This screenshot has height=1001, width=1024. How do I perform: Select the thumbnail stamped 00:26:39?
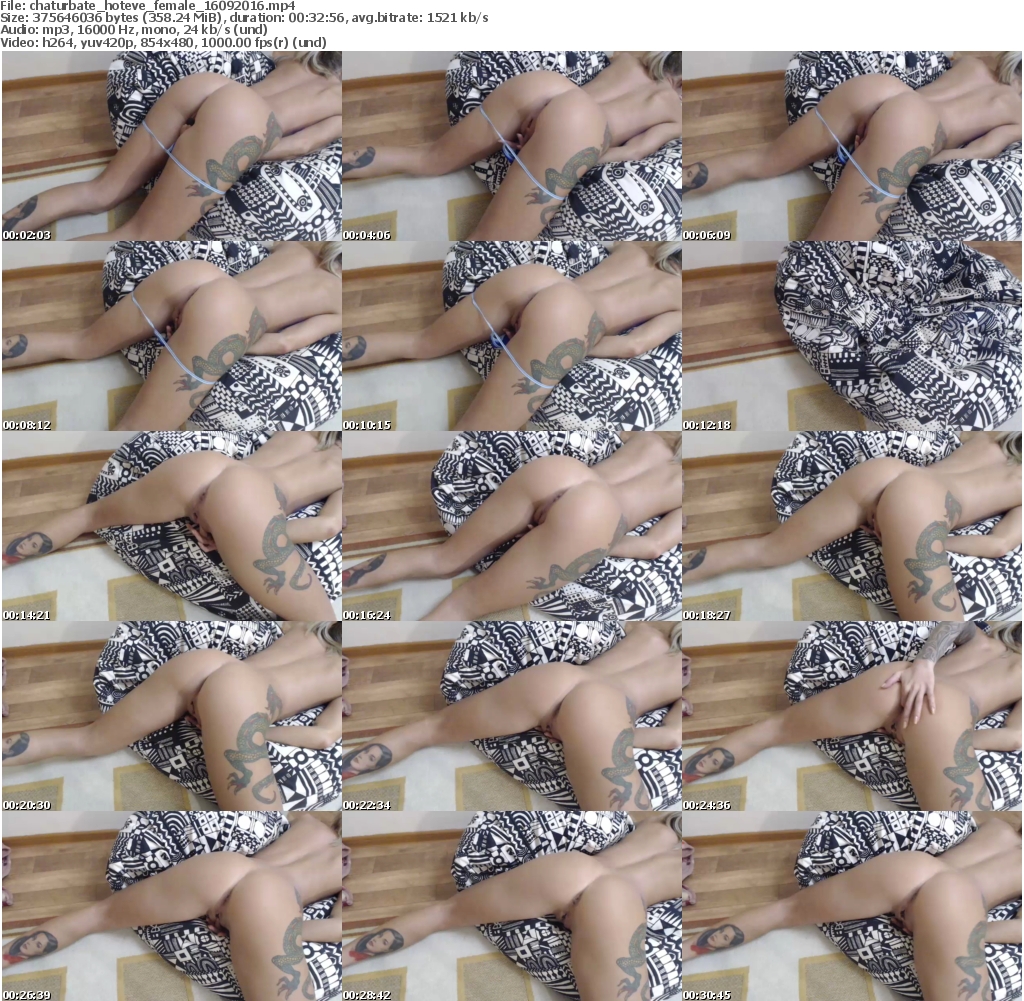click(x=172, y=906)
